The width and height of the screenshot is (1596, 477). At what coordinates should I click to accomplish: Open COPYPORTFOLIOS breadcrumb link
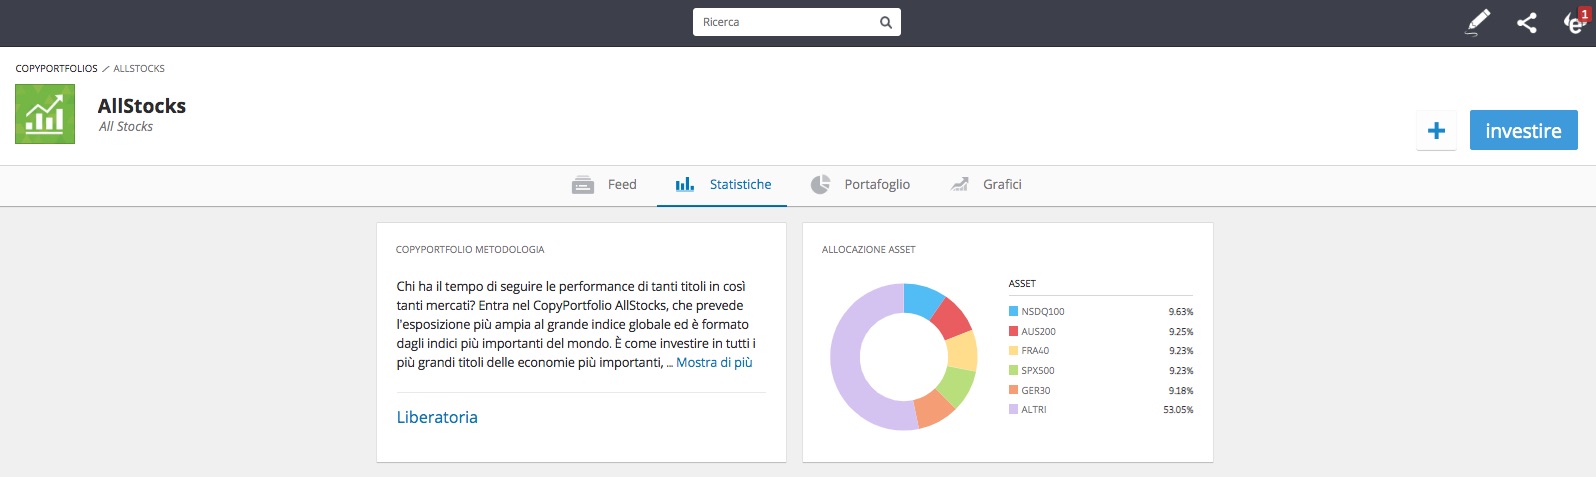(x=57, y=69)
